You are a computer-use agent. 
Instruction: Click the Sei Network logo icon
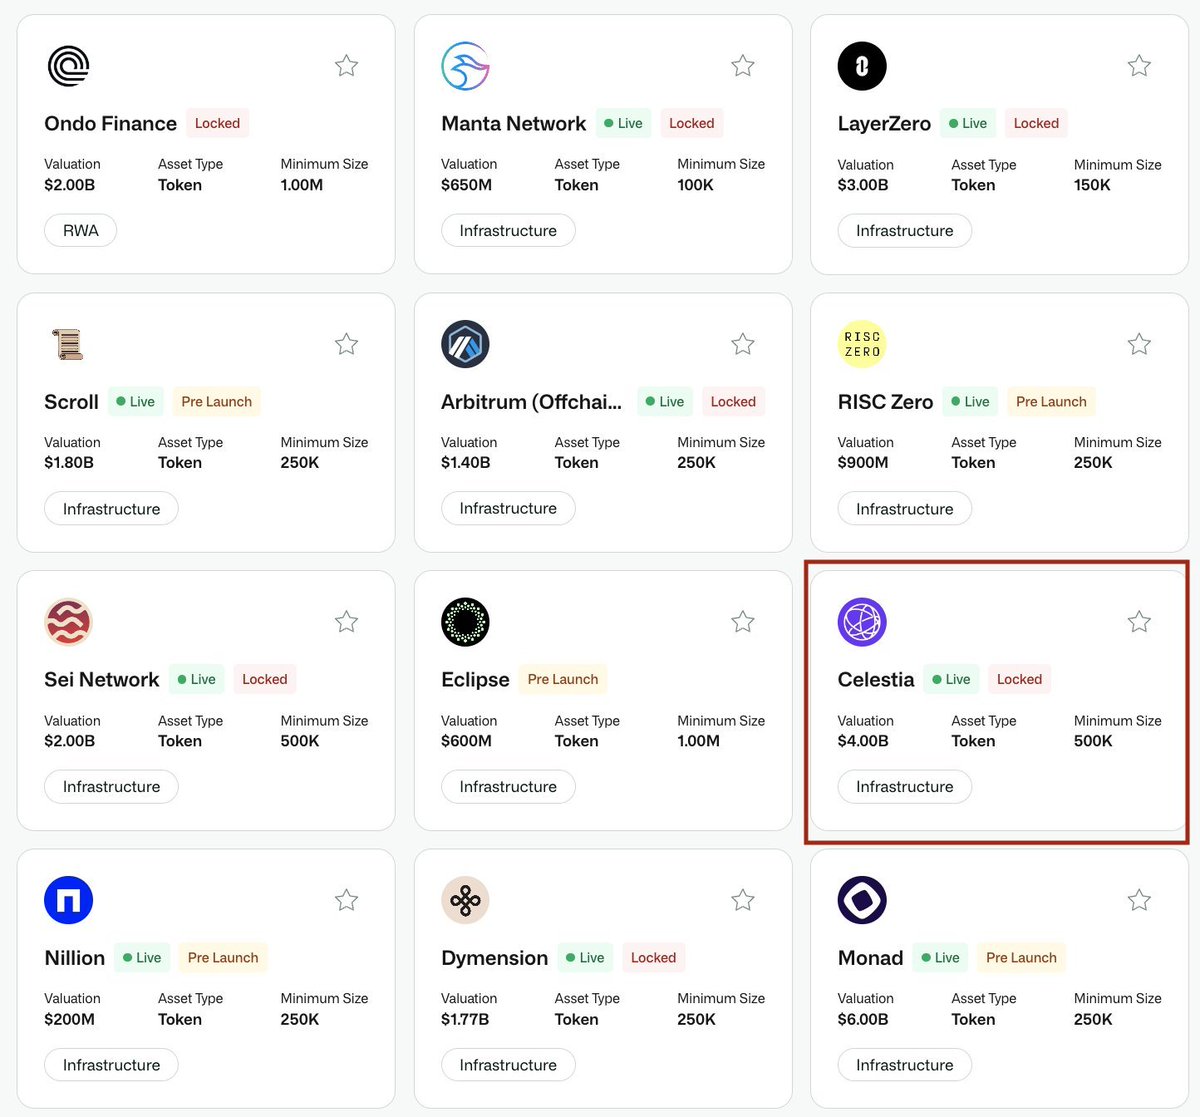tap(69, 622)
